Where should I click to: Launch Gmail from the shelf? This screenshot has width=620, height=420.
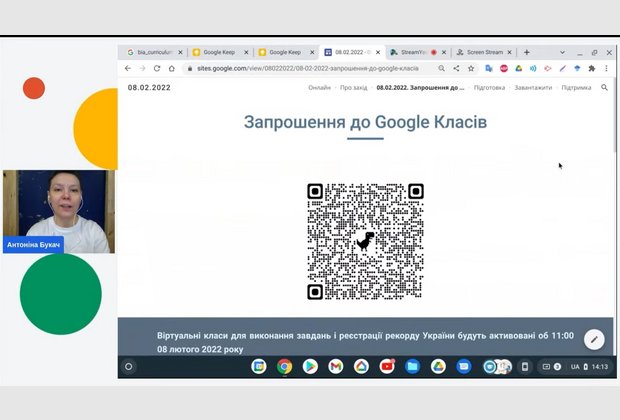[335, 367]
